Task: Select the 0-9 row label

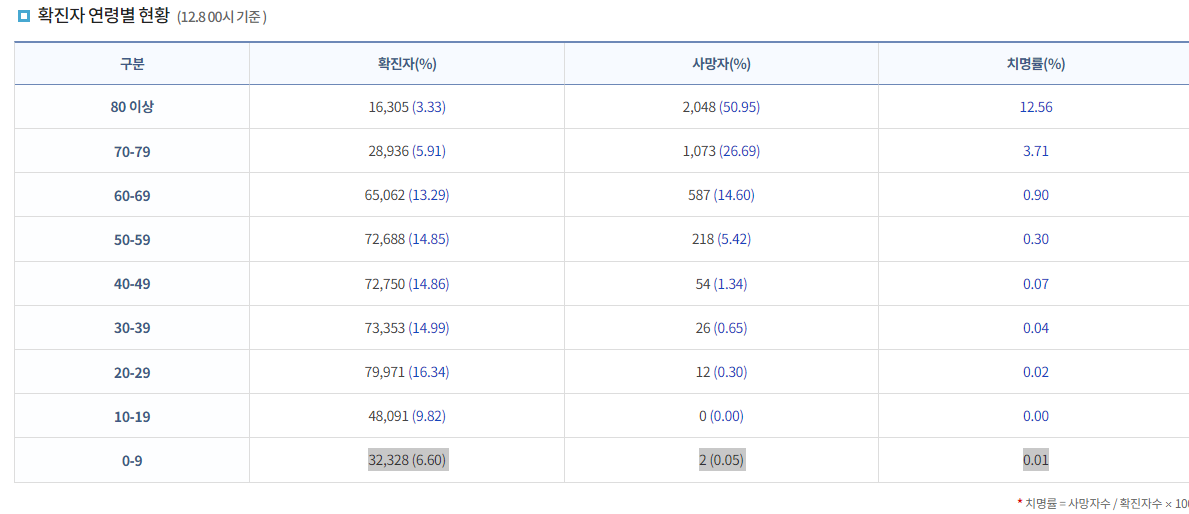Action: [132, 460]
